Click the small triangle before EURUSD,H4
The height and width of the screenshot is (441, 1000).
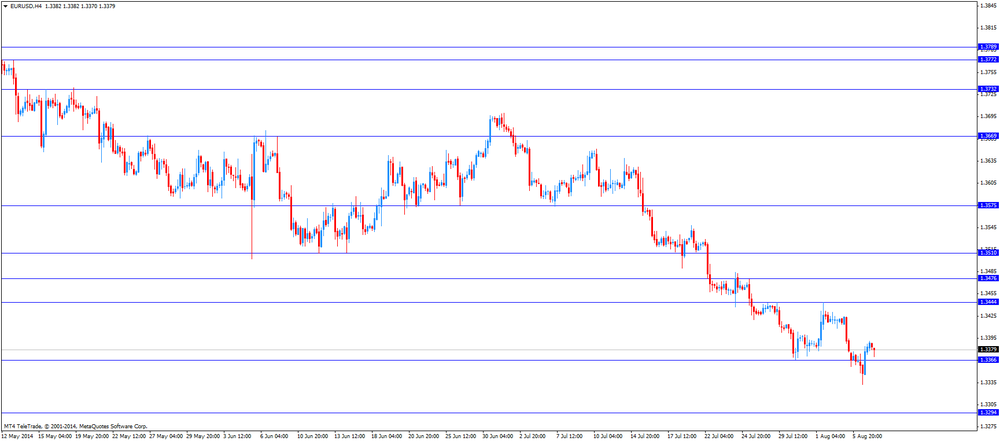click(x=6, y=6)
